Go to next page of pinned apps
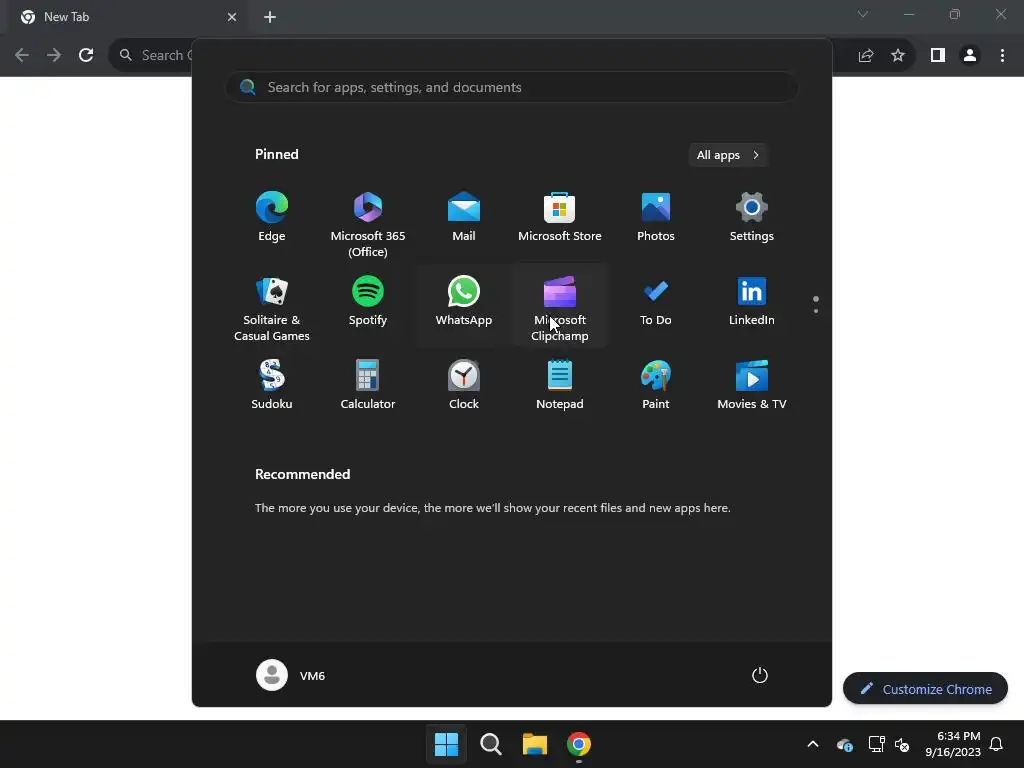The height and width of the screenshot is (768, 1024). click(x=816, y=310)
